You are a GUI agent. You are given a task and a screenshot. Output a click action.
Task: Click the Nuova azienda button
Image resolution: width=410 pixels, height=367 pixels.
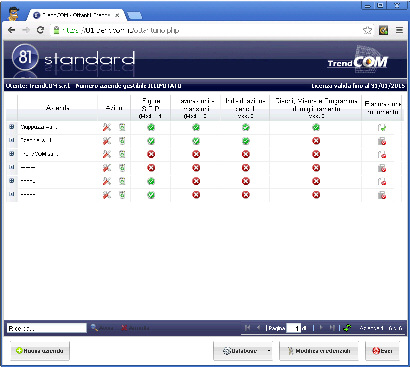point(40,351)
